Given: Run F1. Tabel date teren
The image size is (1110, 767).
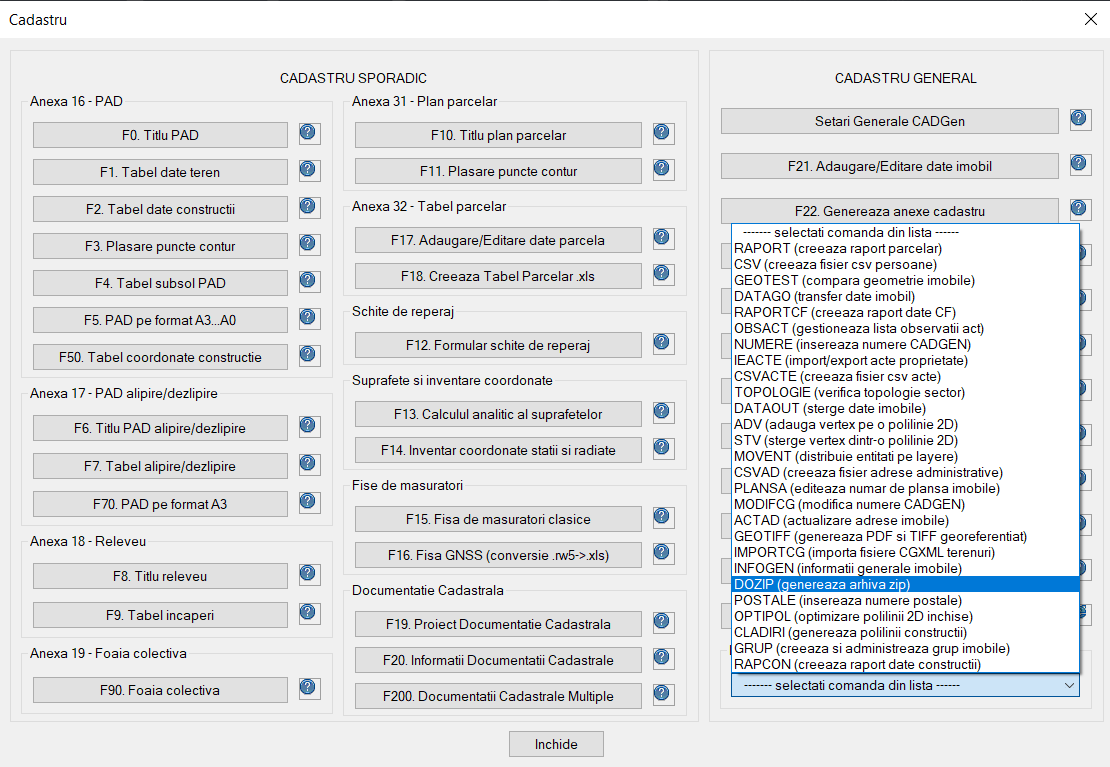Looking at the screenshot, I should (x=160, y=172).
